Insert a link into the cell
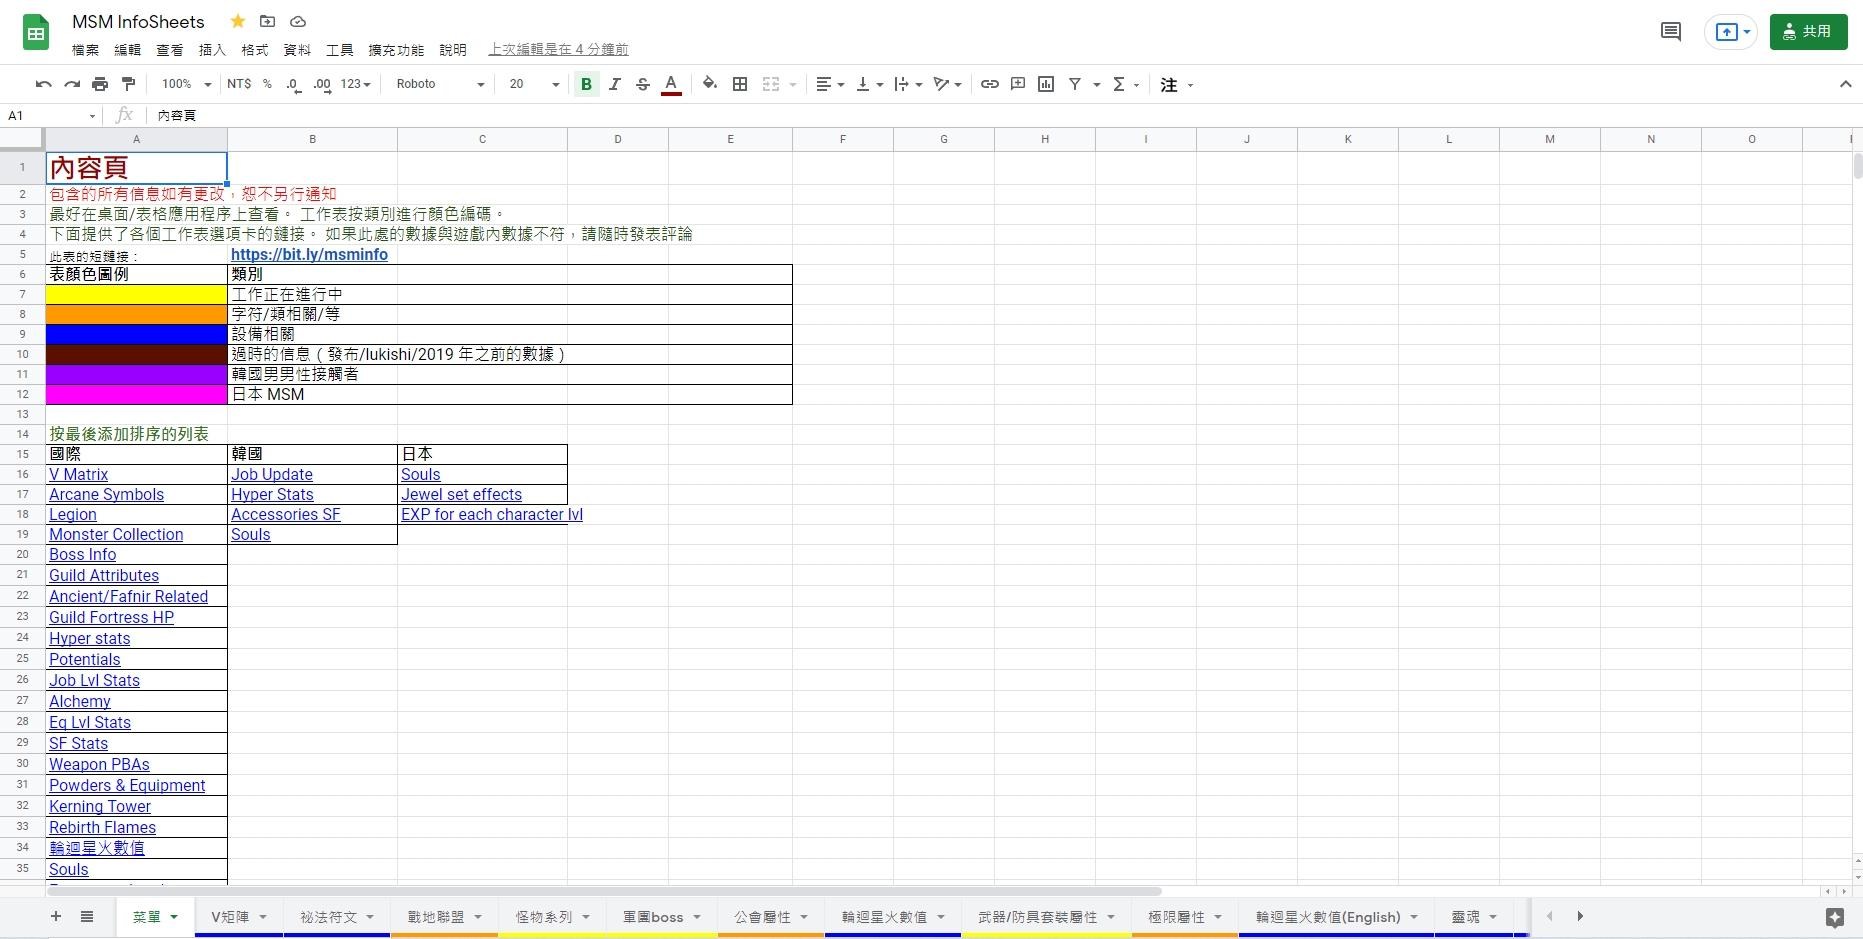 pyautogui.click(x=989, y=84)
